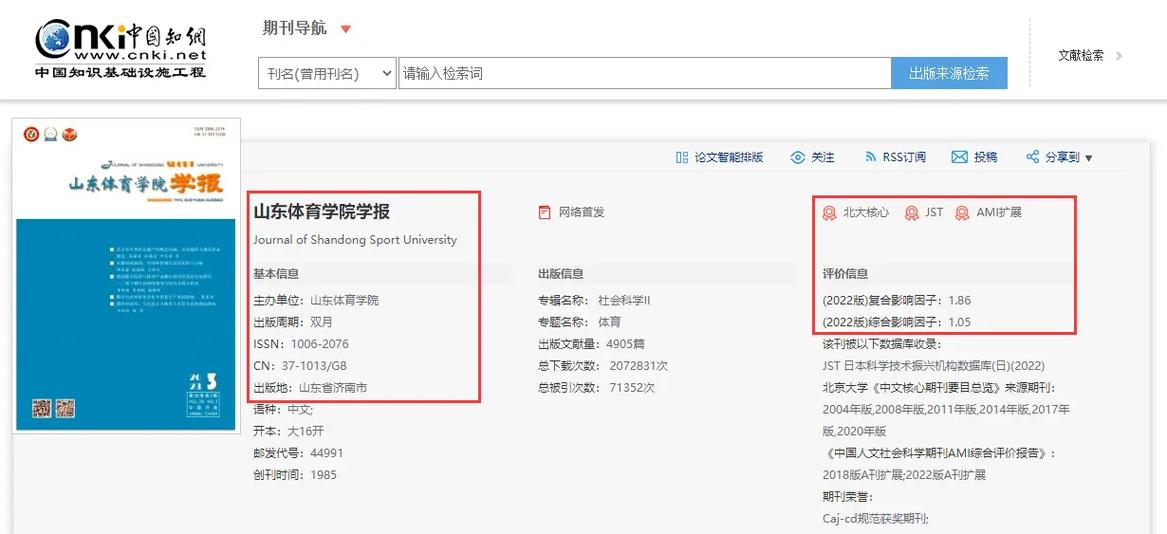Click the chevron next to 文献检索

click(1119, 55)
